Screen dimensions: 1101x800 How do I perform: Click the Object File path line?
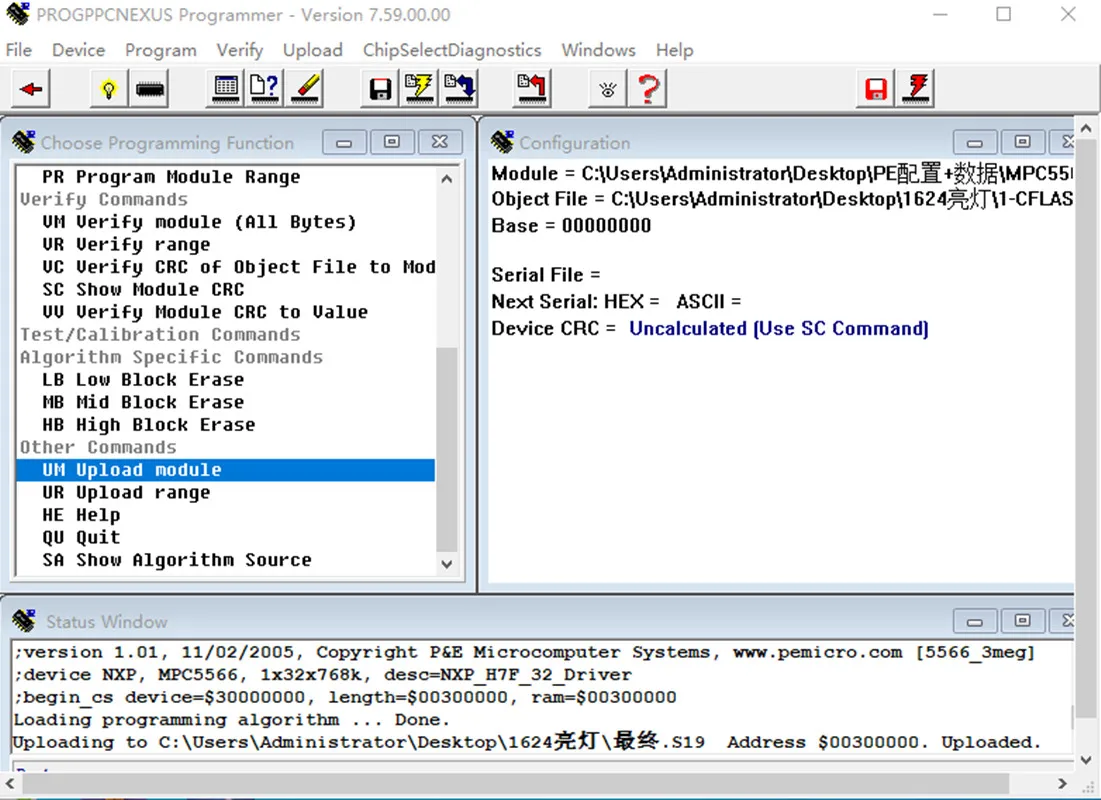click(782, 199)
